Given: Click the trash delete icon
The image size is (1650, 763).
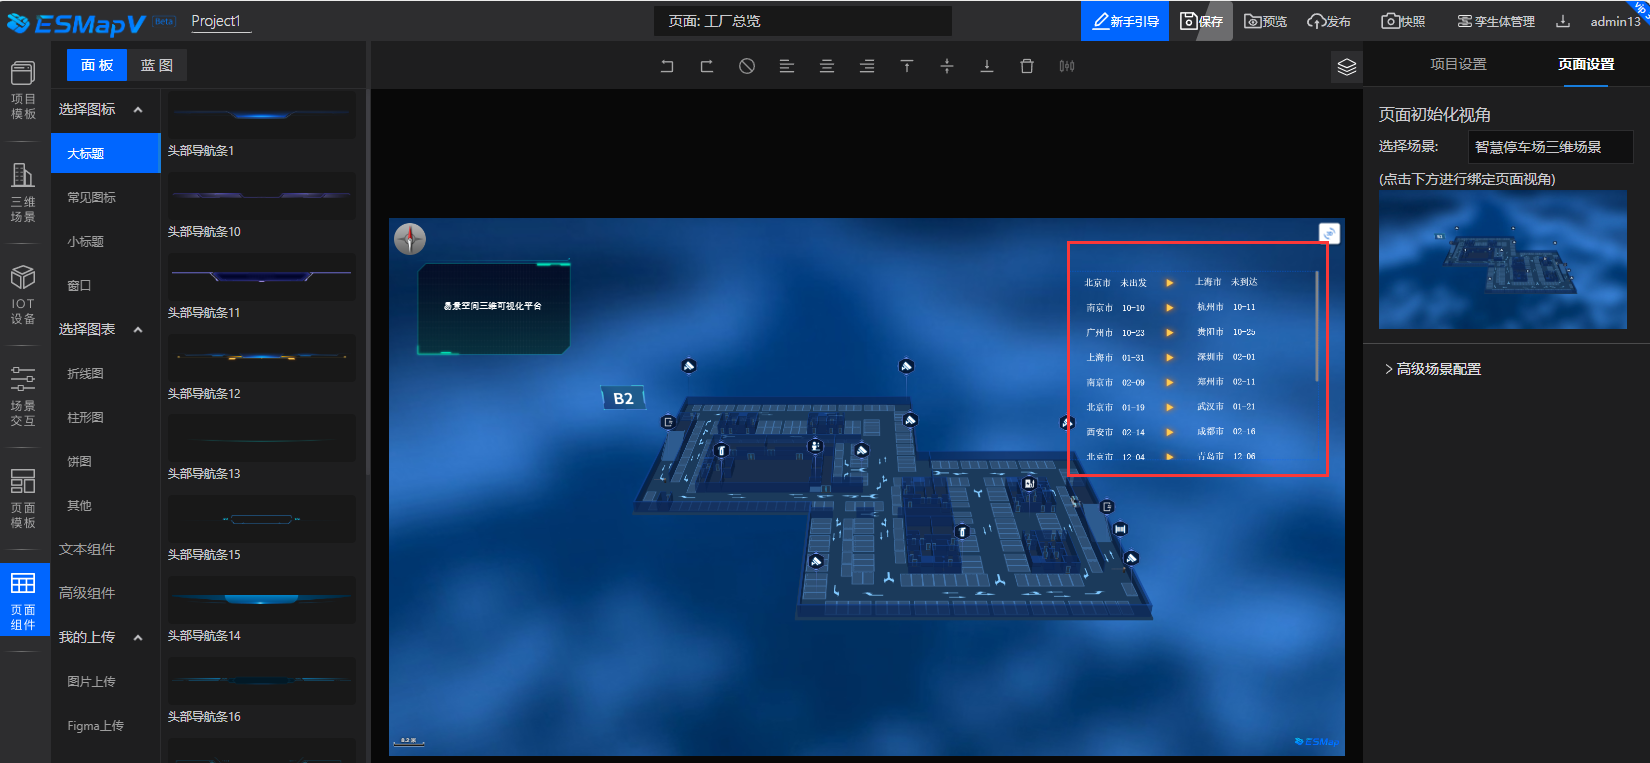Looking at the screenshot, I should [x=1027, y=66].
